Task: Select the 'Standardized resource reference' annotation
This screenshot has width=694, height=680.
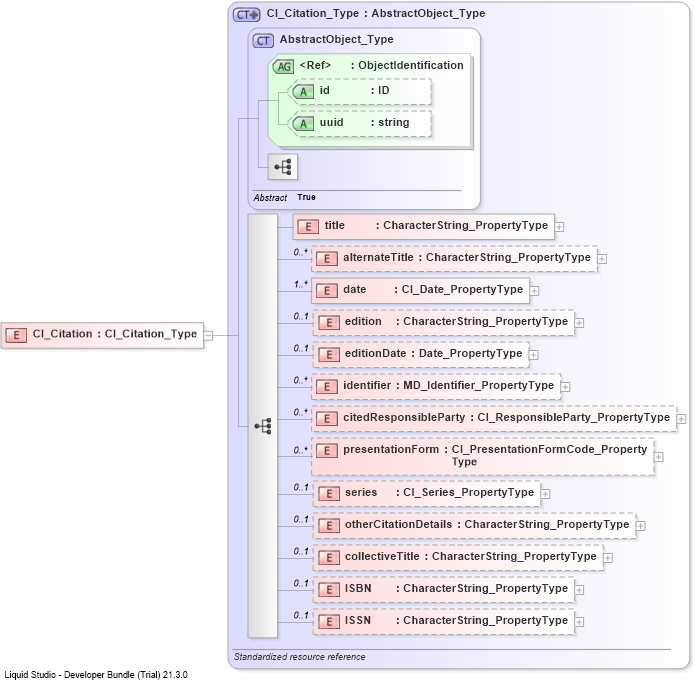Action: 300,657
